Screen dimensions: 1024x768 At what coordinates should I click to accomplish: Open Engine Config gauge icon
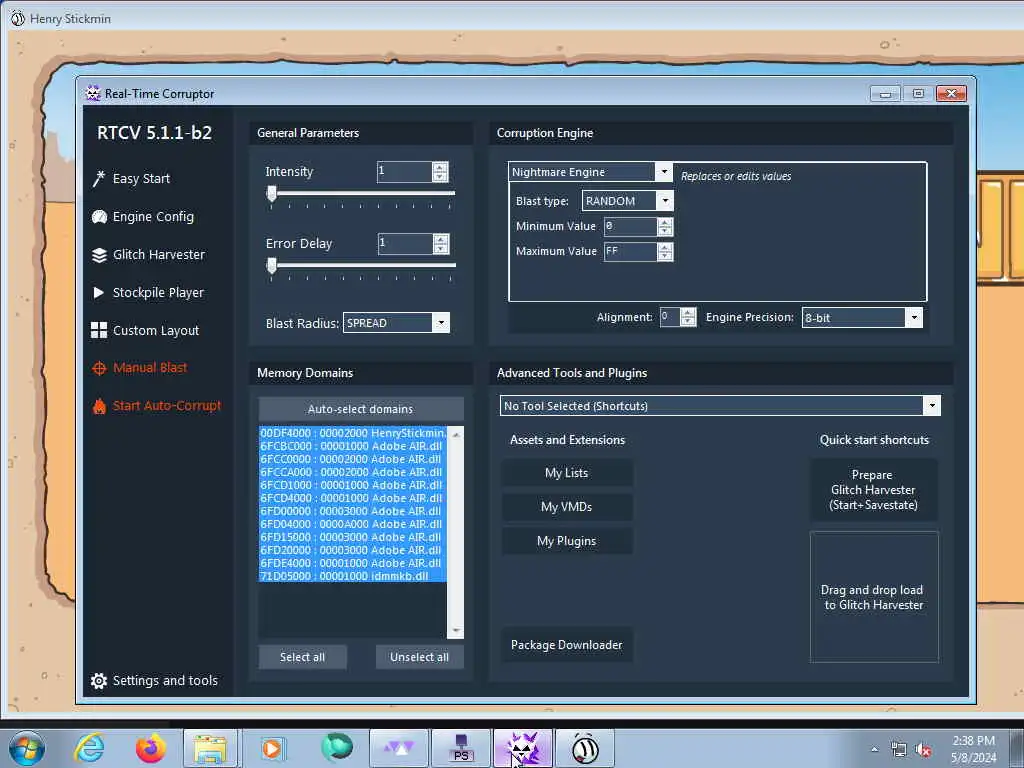[99, 217]
